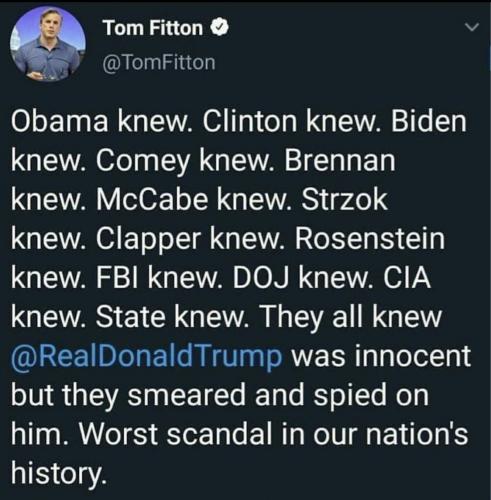Visit the @TomFitton handle

point(159,63)
